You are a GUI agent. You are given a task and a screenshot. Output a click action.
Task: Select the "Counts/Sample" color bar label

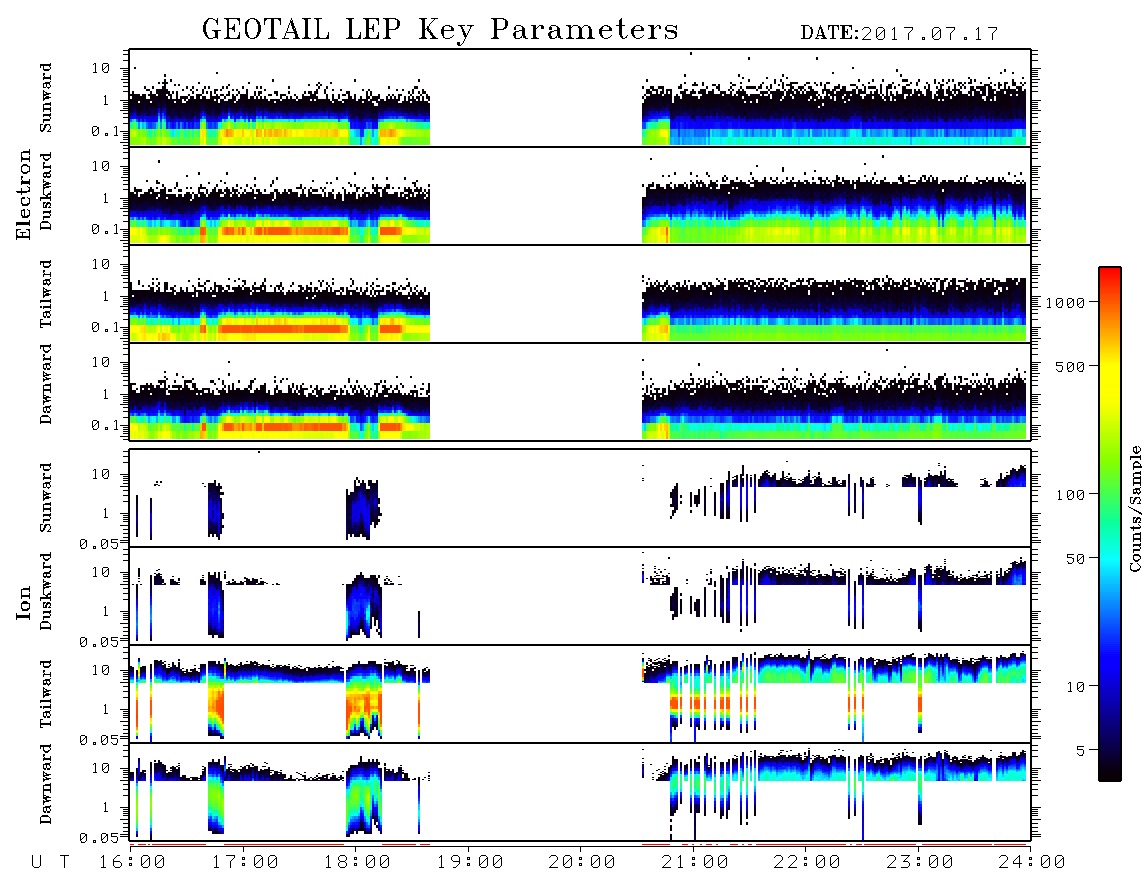[1134, 508]
